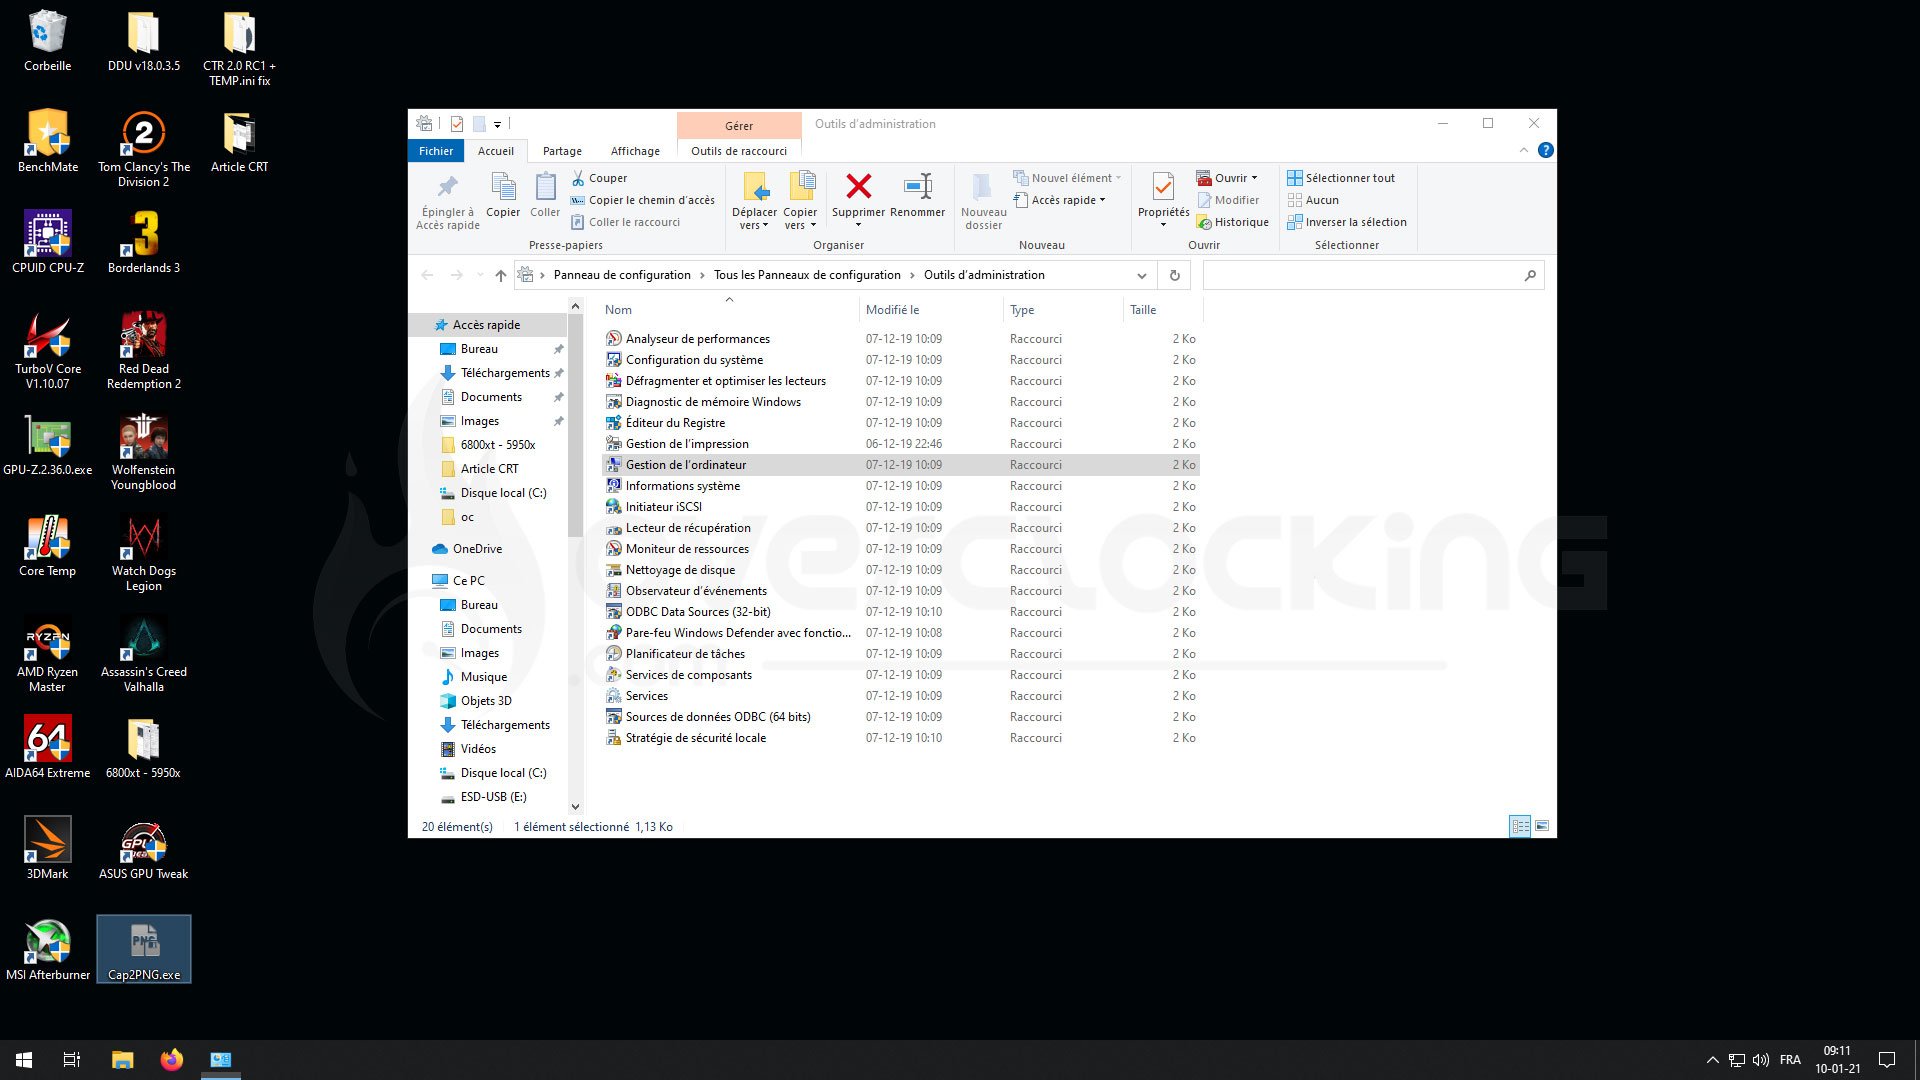Screen dimensions: 1920x1080
Task: Open the Outils de raccourci tab
Action: 738,151
